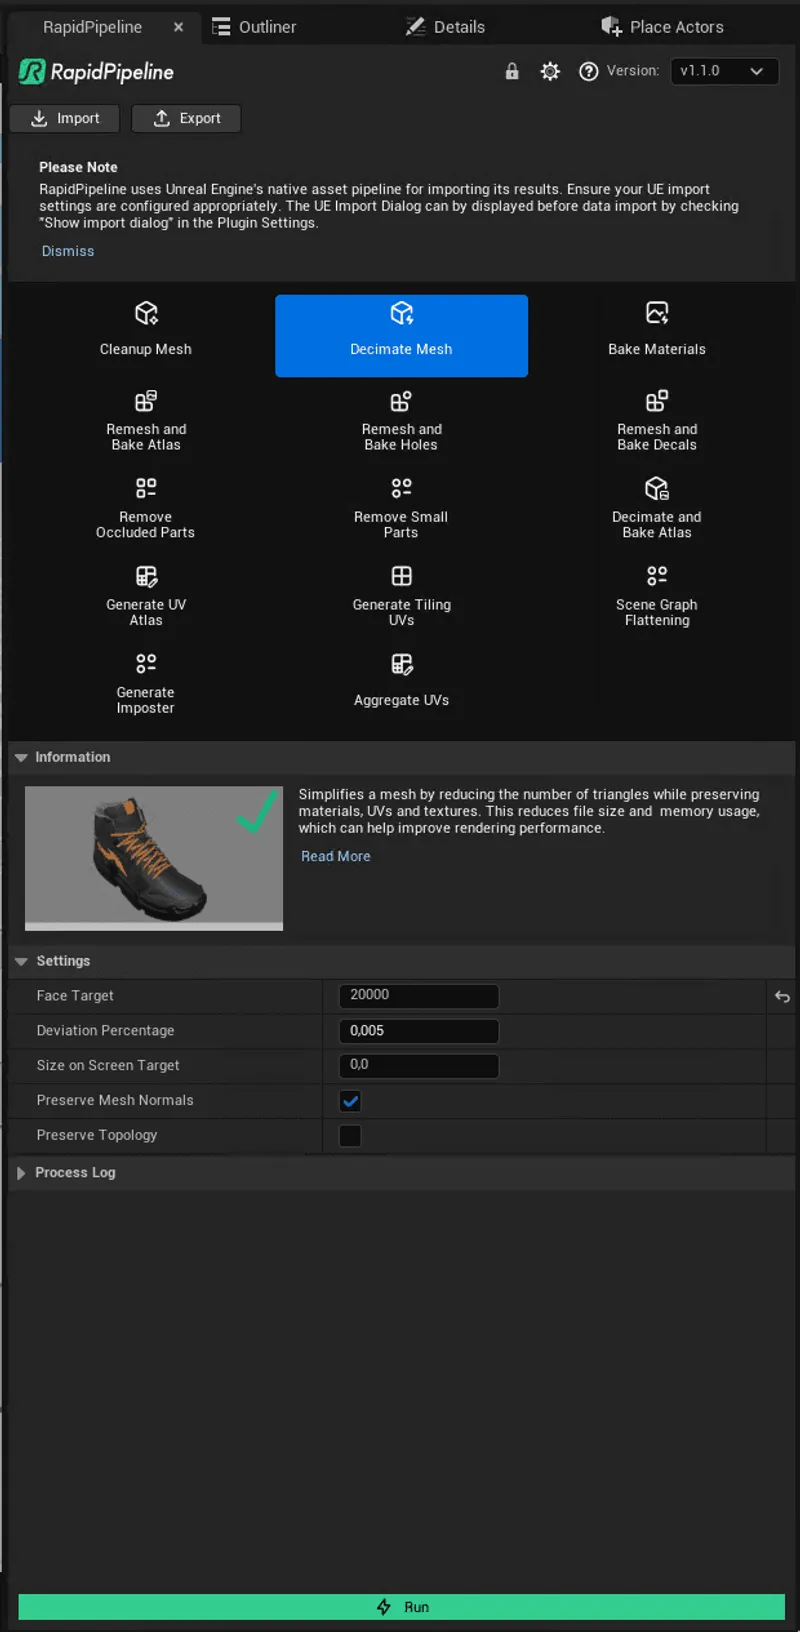Pick the Generate UV Atlas action
This screenshot has width=800, height=1632.
point(146,595)
